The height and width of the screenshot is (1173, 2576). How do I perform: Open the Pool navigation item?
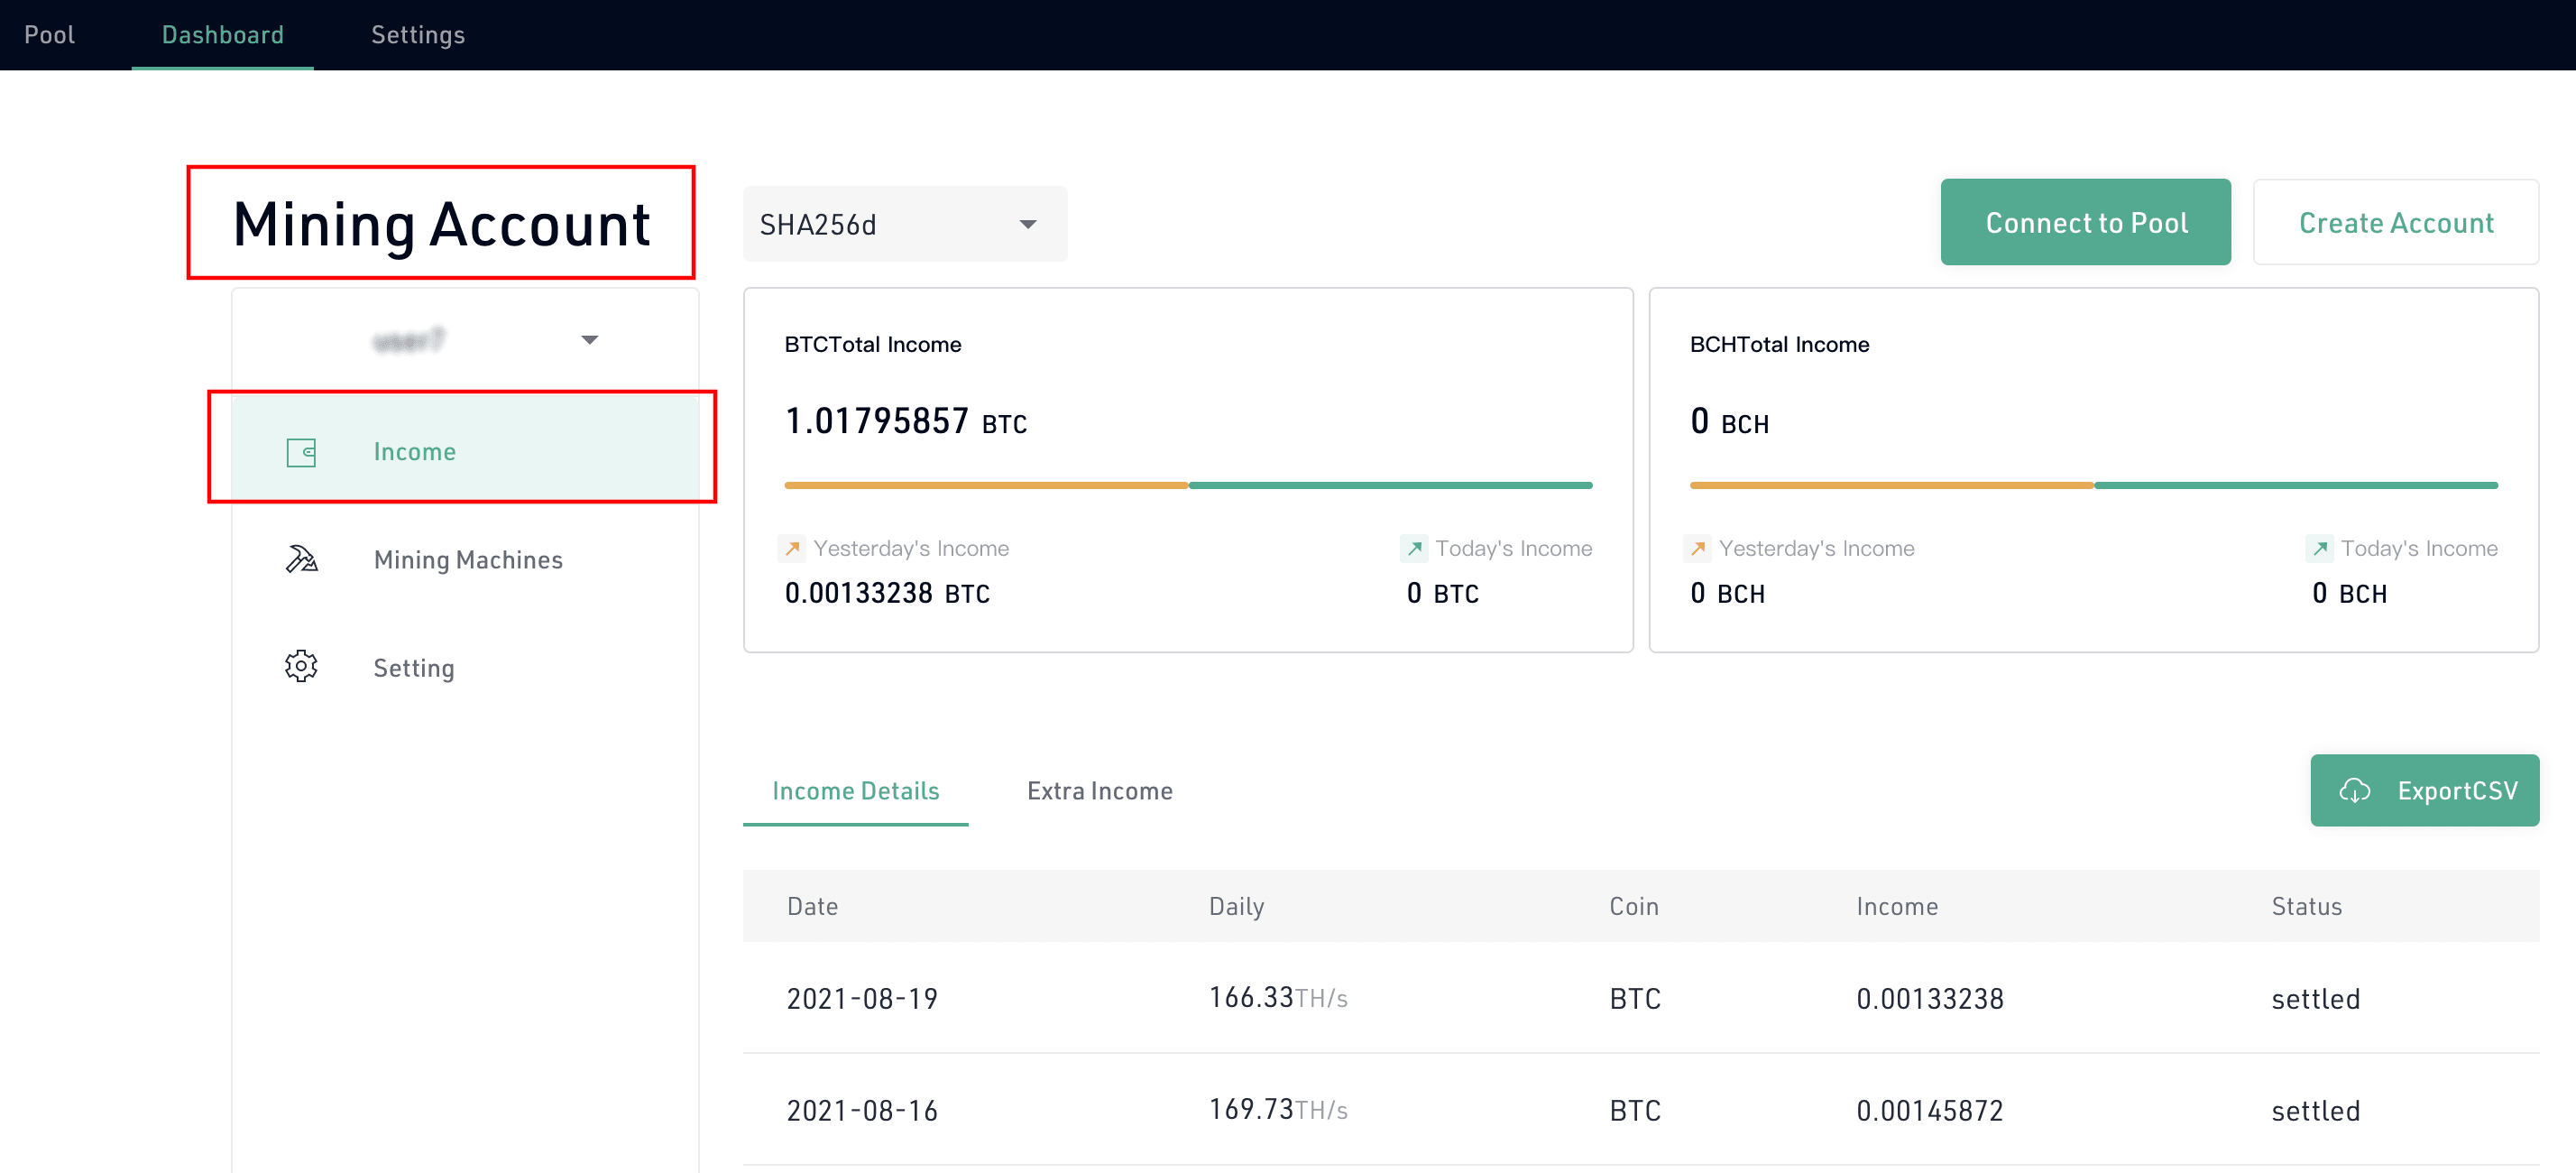pyautogui.click(x=49, y=35)
